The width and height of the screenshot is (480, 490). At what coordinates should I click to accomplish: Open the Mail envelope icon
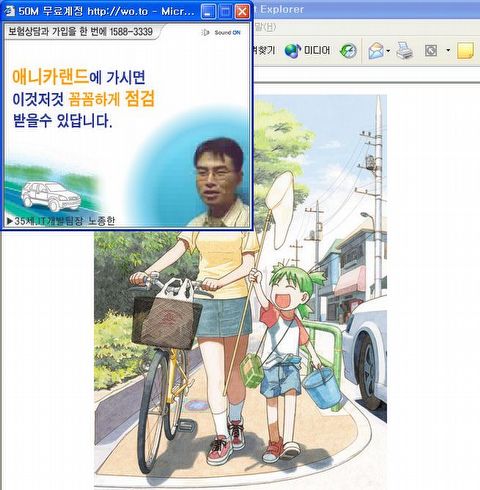(376, 51)
